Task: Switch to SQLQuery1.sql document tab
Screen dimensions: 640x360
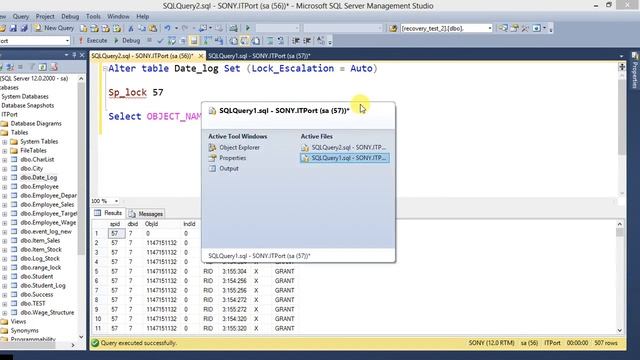Action: pyautogui.click(x=259, y=56)
